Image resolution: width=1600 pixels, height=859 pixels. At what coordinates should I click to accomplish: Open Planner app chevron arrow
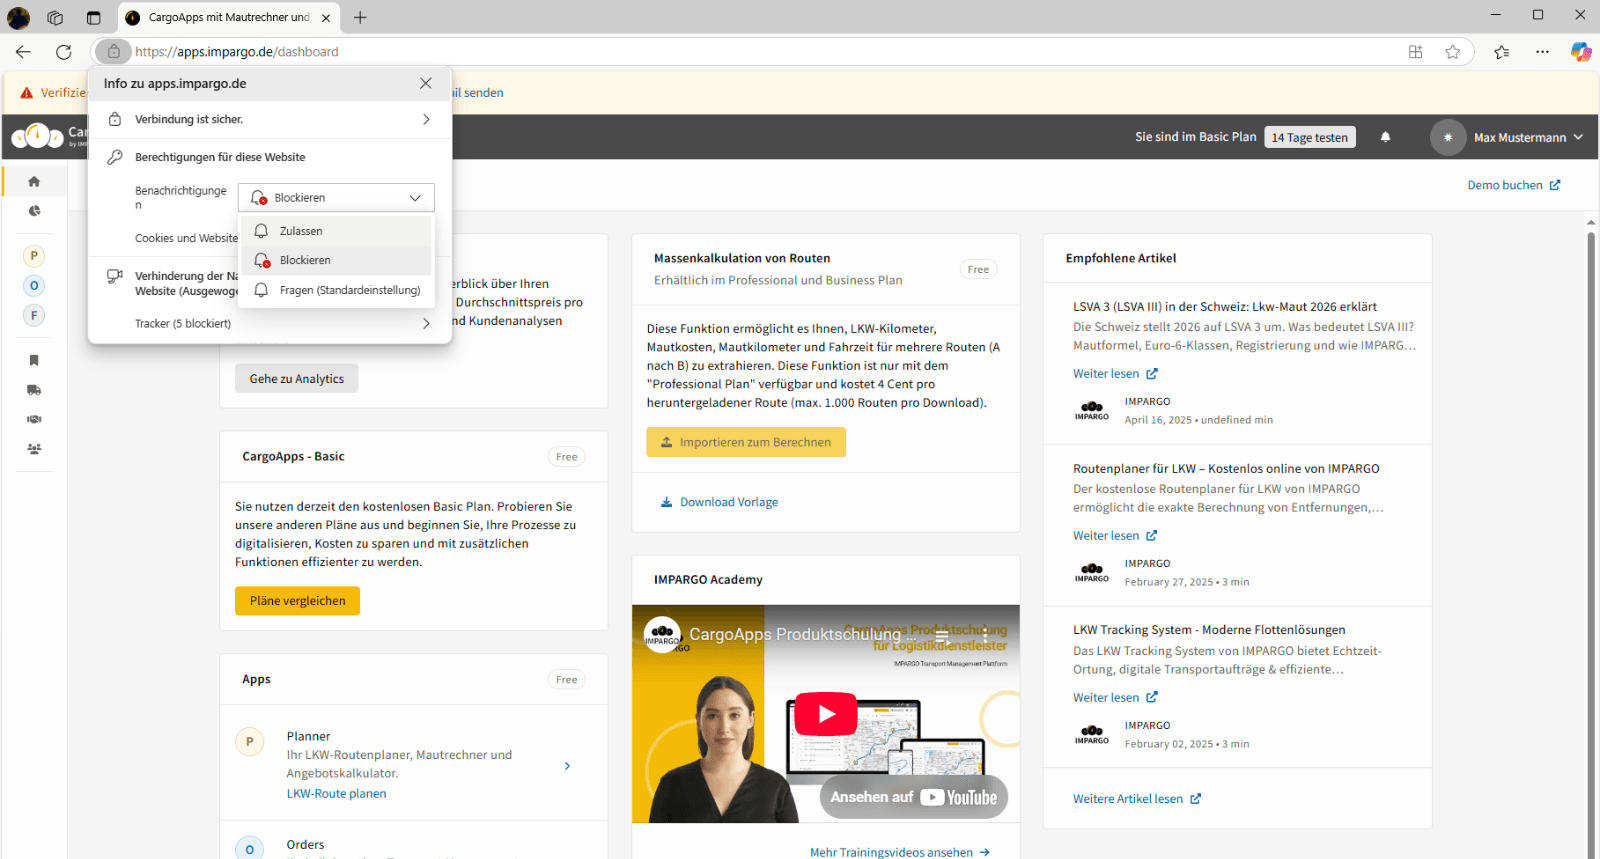[567, 766]
